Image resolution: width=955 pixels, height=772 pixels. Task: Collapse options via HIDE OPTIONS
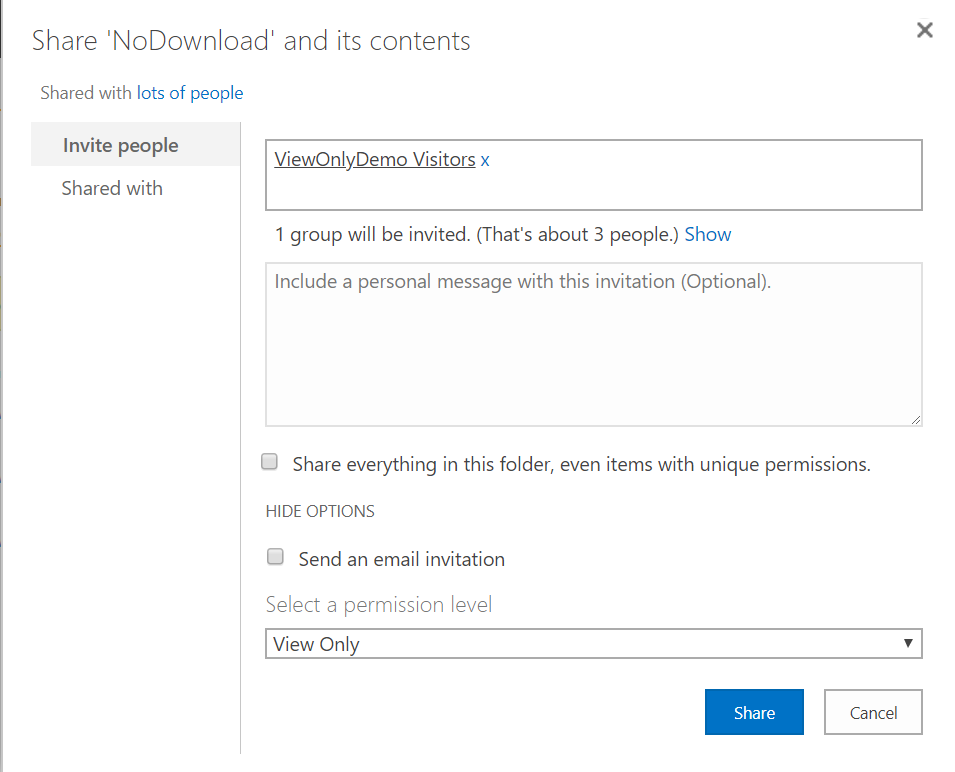point(320,511)
